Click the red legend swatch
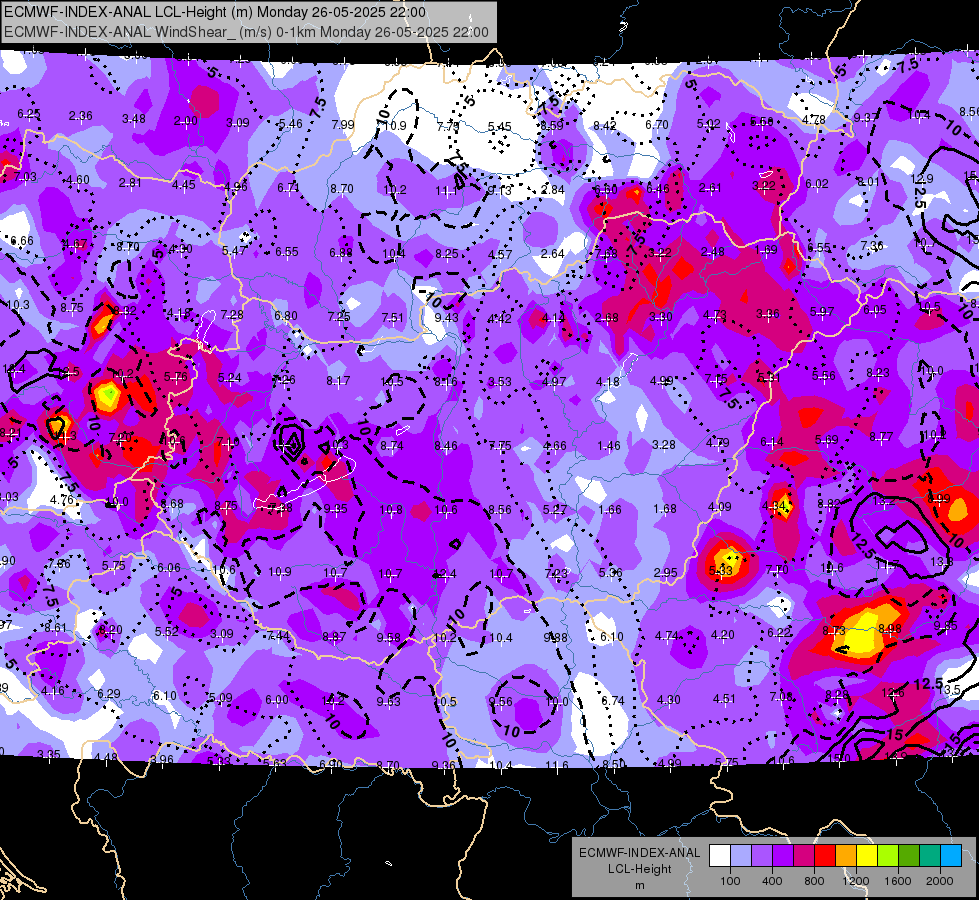The image size is (979, 900). [x=825, y=856]
